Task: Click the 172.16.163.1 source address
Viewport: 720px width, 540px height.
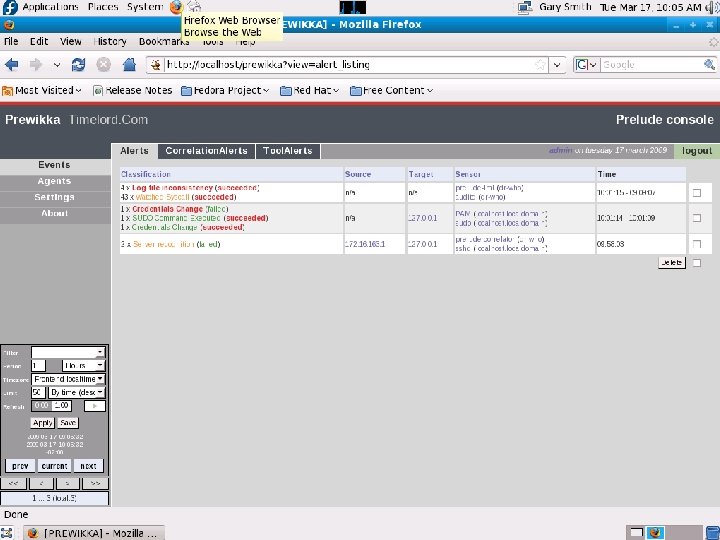Action: (365, 244)
